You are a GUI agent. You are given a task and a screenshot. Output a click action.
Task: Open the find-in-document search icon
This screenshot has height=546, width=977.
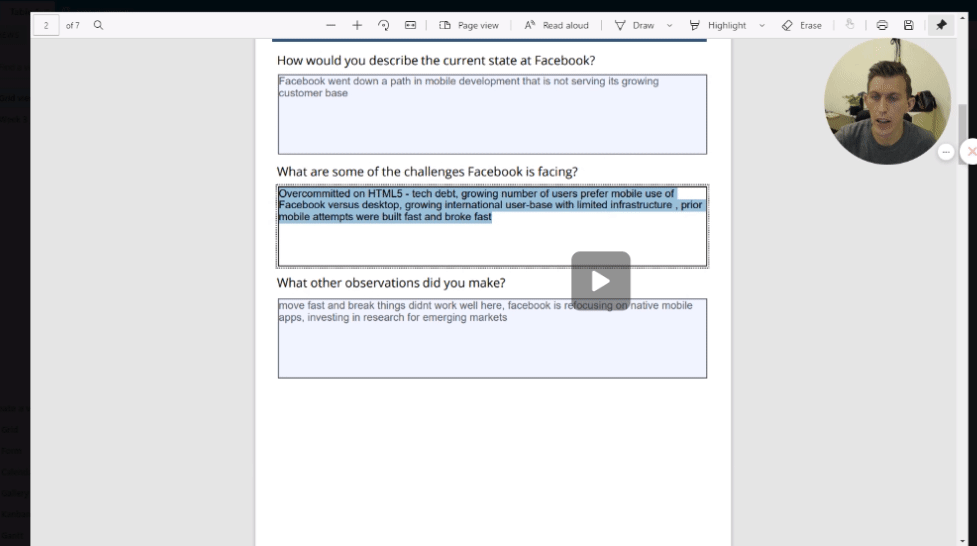click(98, 26)
